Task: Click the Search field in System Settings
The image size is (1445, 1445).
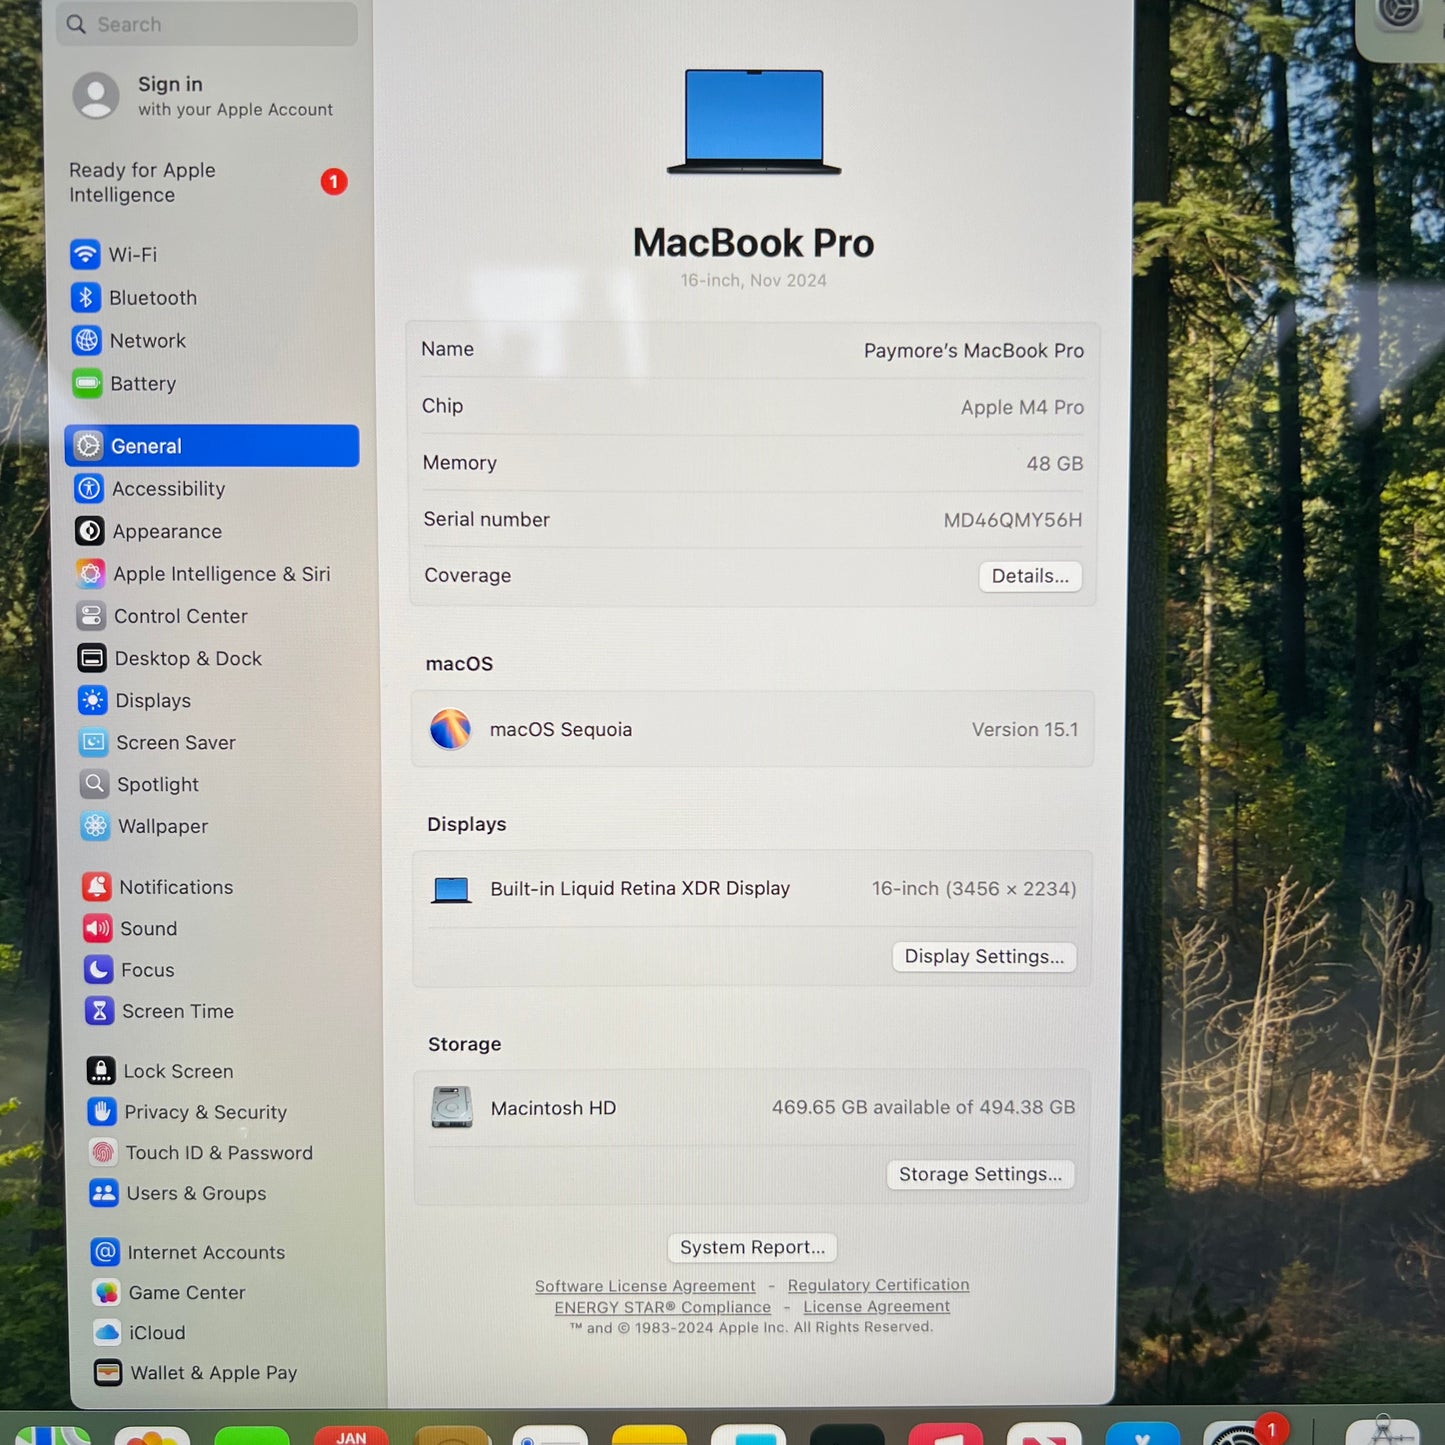Action: 207,23
